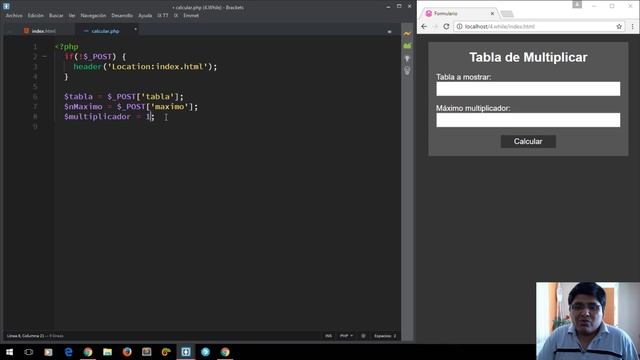Open the round blue app on taskbar
The image size is (640, 360).
point(205,352)
